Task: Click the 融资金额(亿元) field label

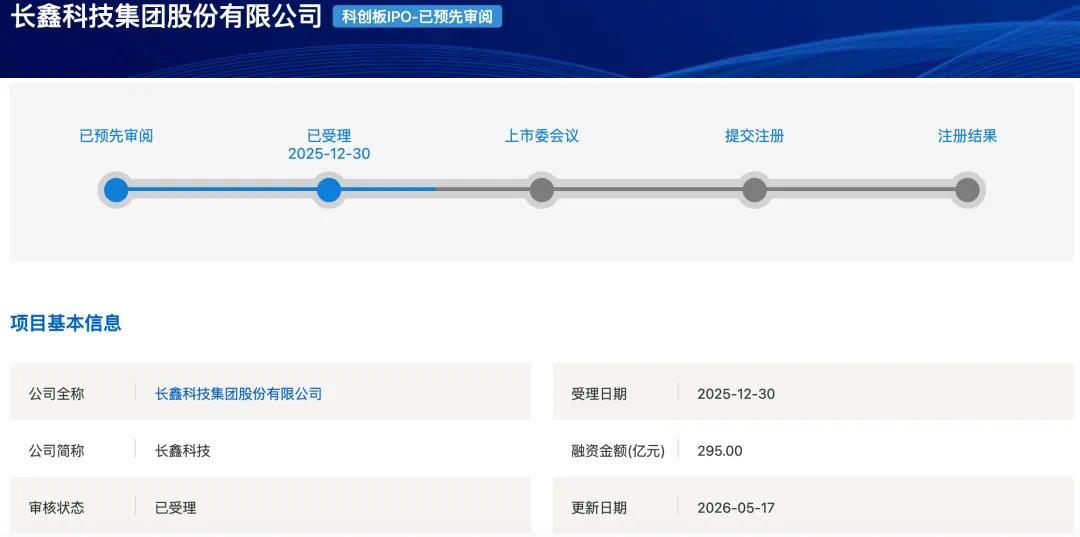Action: 618,452
